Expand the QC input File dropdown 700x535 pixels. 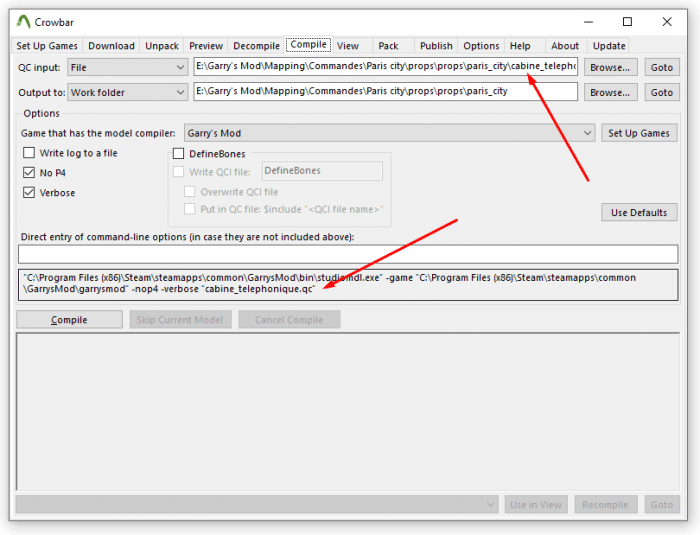pos(128,67)
